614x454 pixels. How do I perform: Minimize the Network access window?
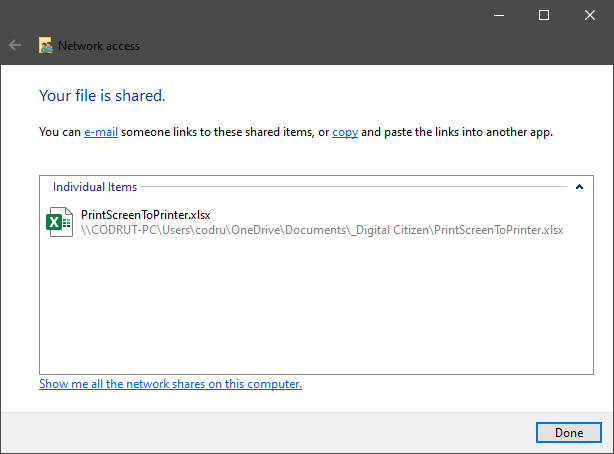[x=499, y=15]
